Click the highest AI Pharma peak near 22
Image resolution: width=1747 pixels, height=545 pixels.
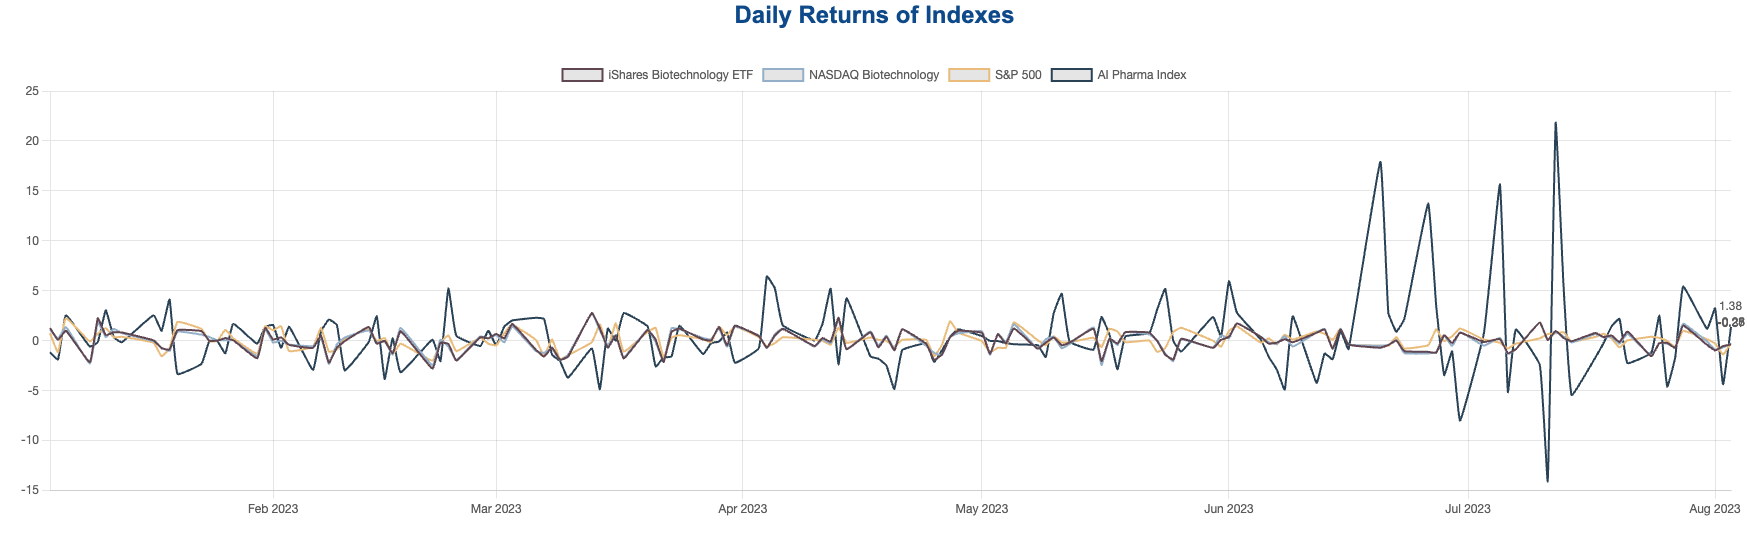[1555, 123]
